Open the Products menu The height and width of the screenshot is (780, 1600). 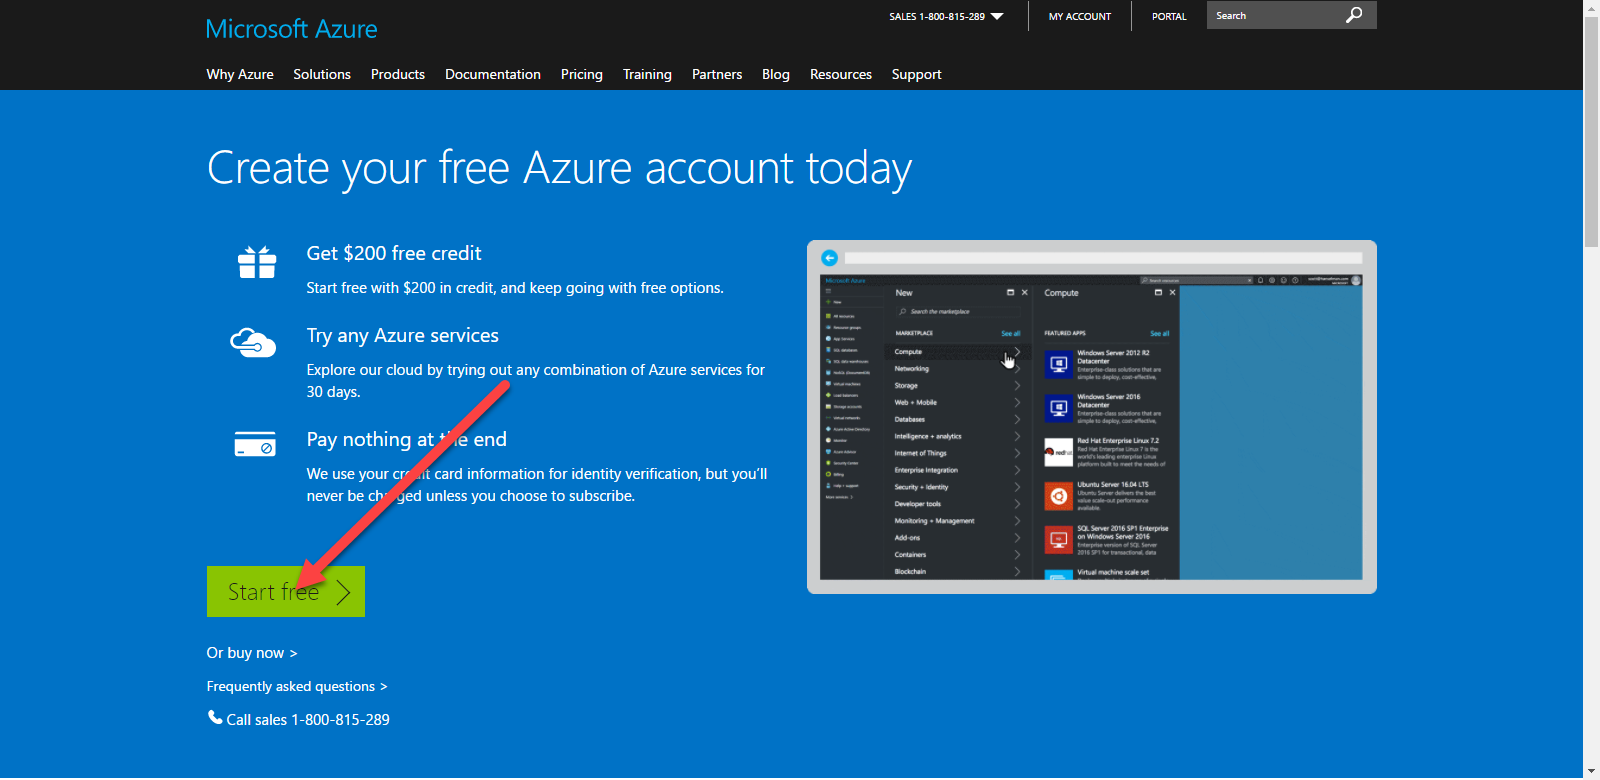[x=397, y=74]
